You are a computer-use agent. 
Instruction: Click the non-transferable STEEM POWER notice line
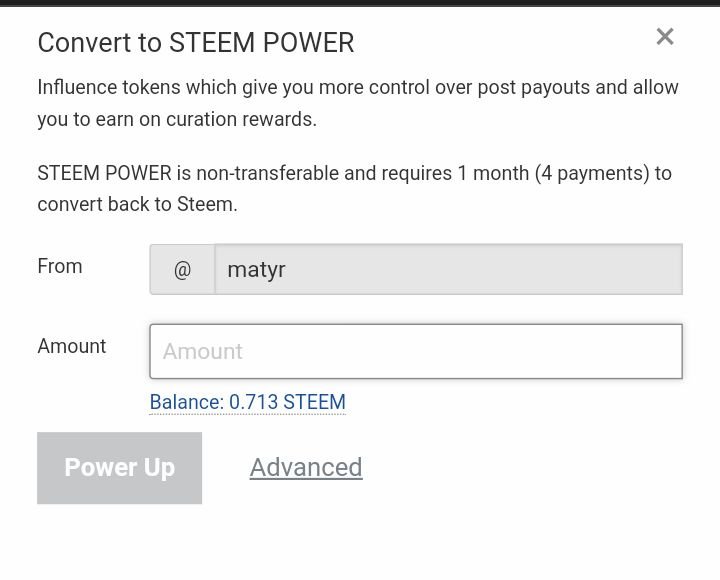[x=354, y=173]
